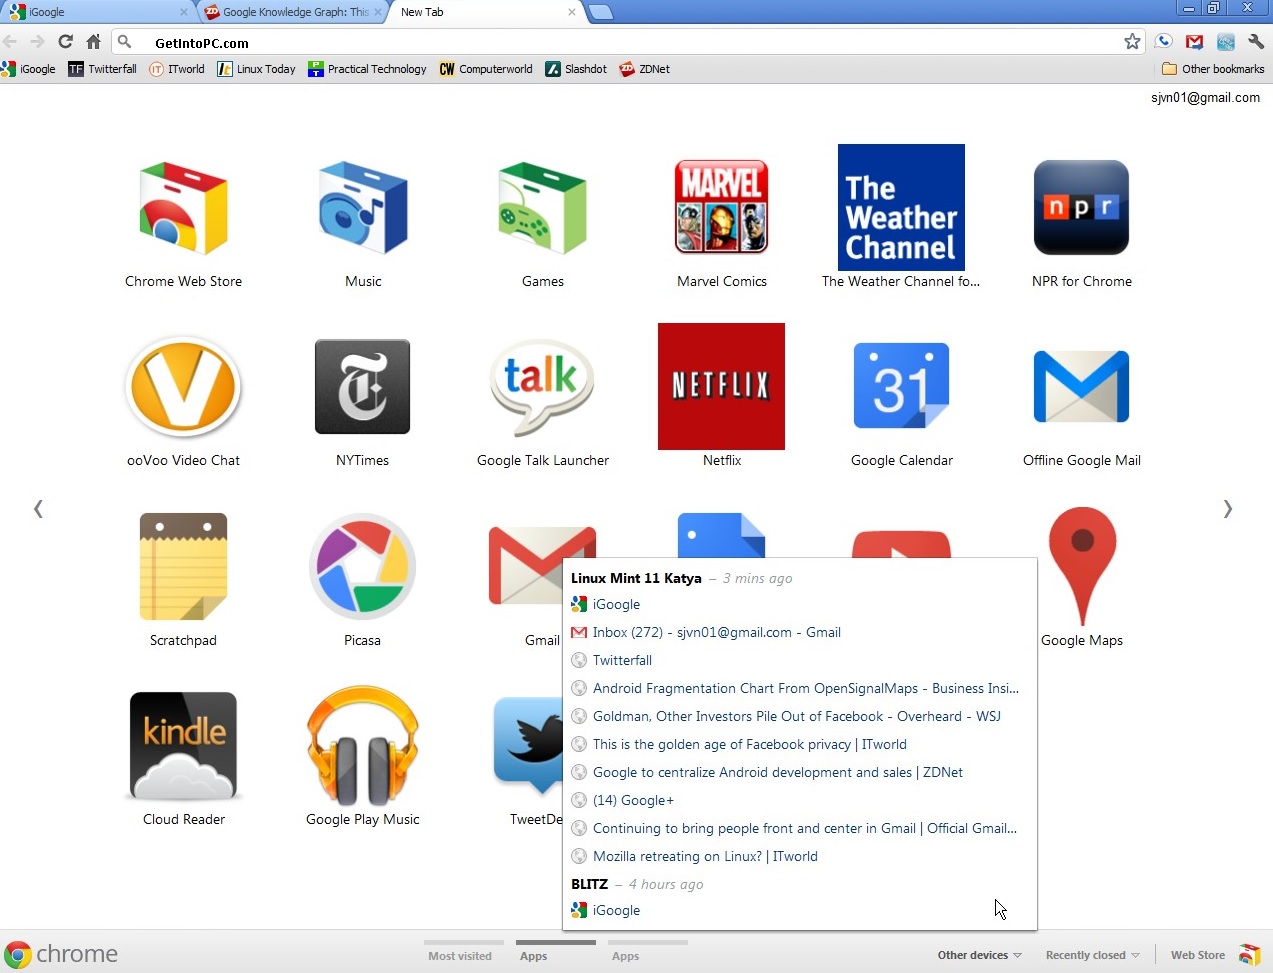Open the wrench settings menu
This screenshot has width=1273, height=973.
(1256, 42)
